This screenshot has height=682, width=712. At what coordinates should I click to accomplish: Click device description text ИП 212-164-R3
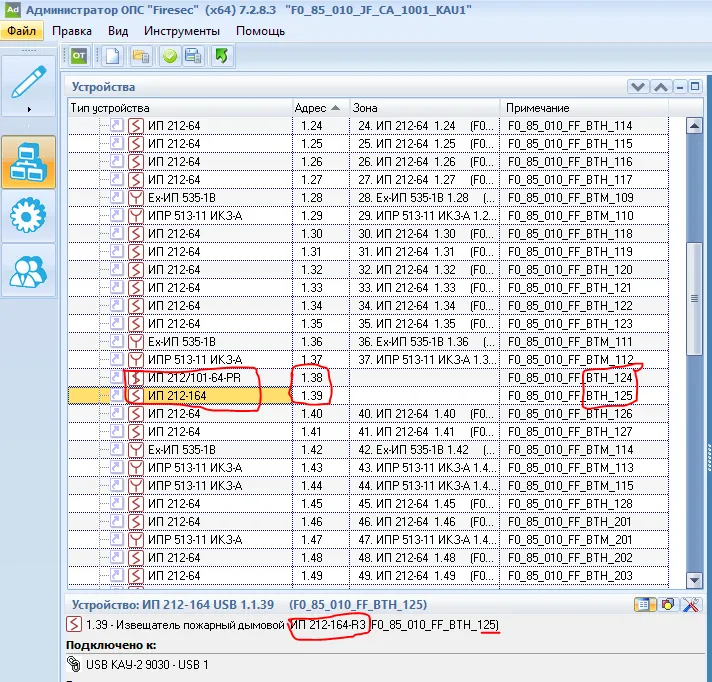tap(328, 625)
